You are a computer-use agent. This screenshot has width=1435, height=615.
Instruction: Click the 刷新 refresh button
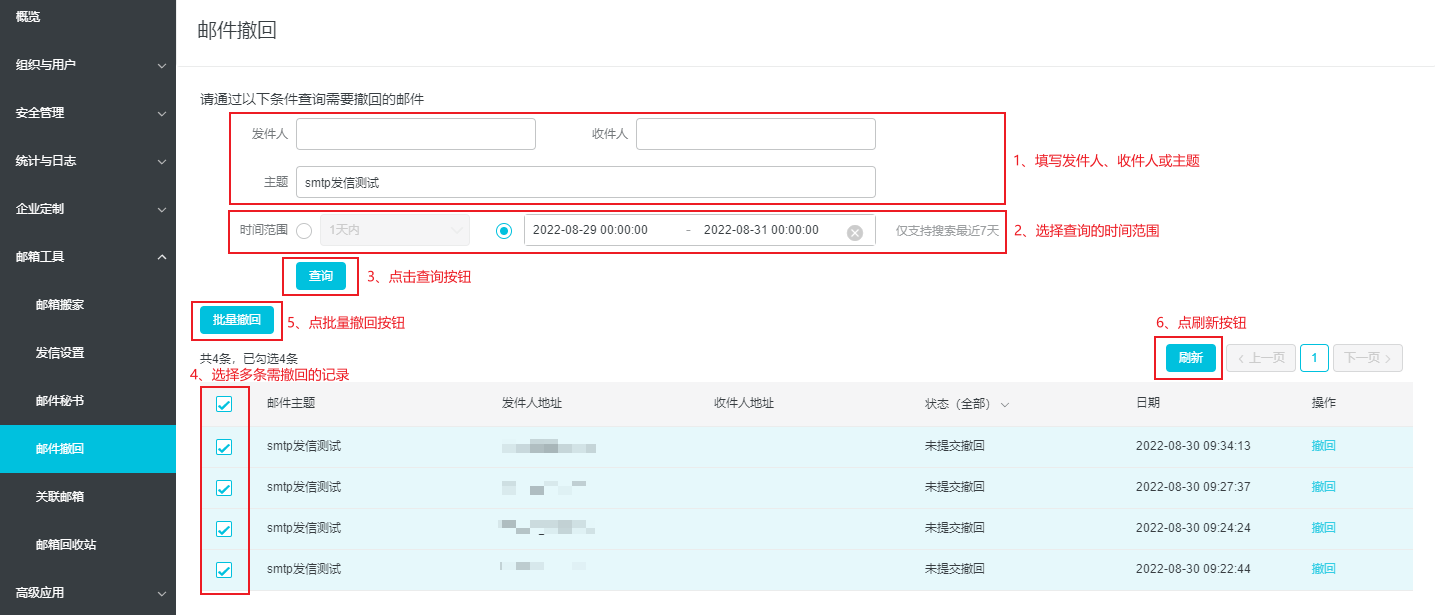[1190, 358]
